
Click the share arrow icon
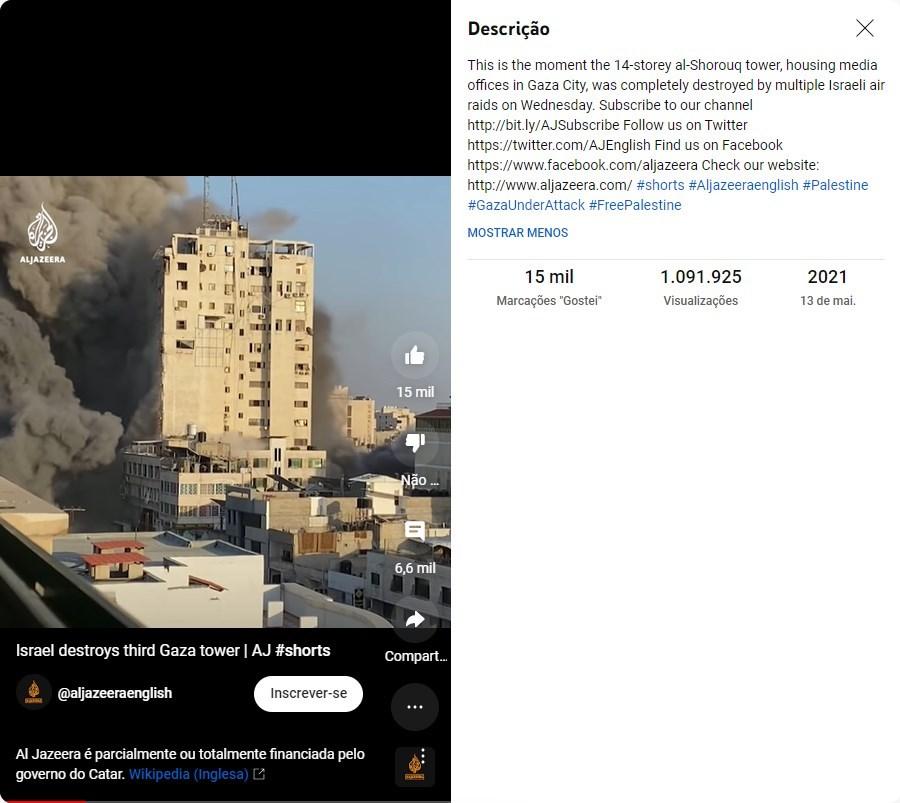[414, 619]
